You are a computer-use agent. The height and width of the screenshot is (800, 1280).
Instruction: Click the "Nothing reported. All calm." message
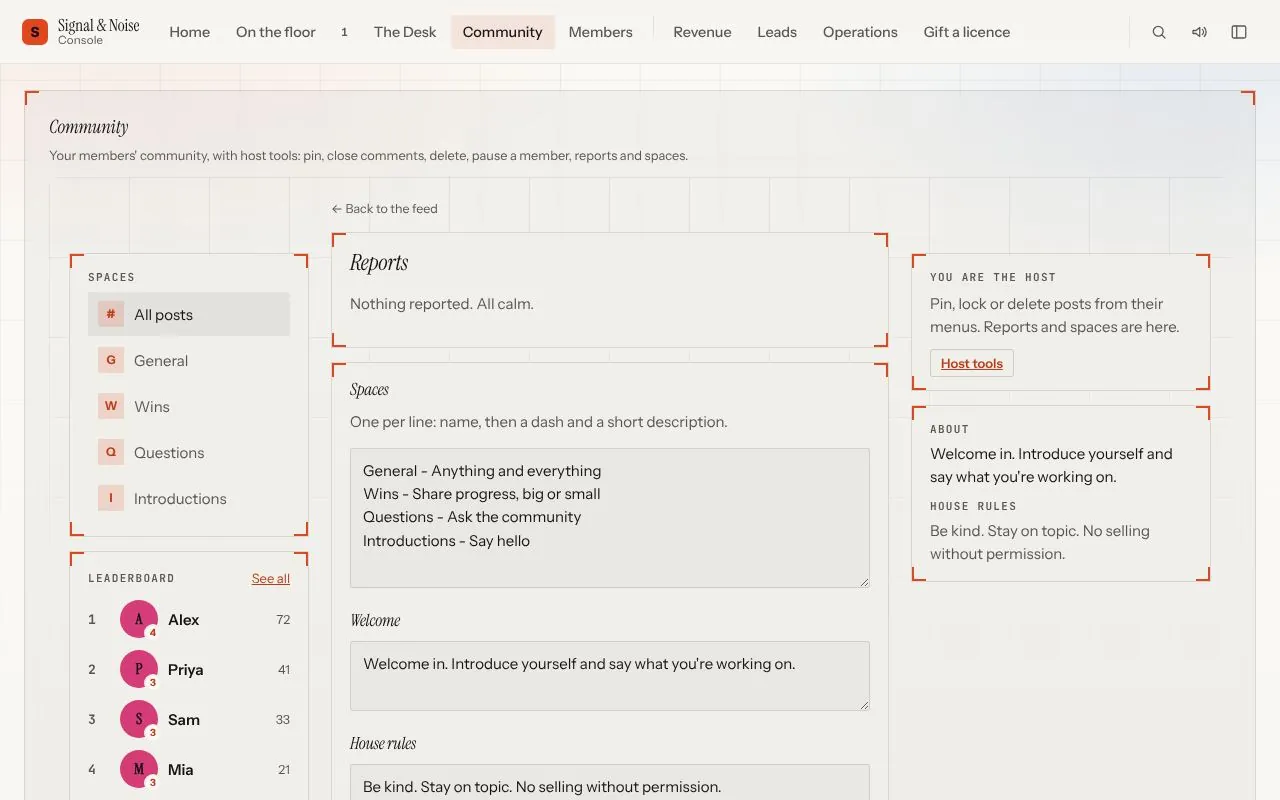pyautogui.click(x=442, y=304)
